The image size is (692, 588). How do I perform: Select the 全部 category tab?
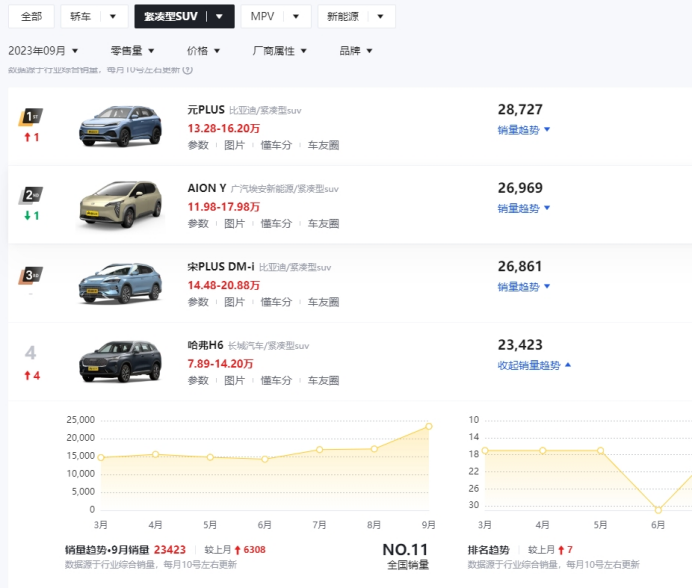coord(31,16)
